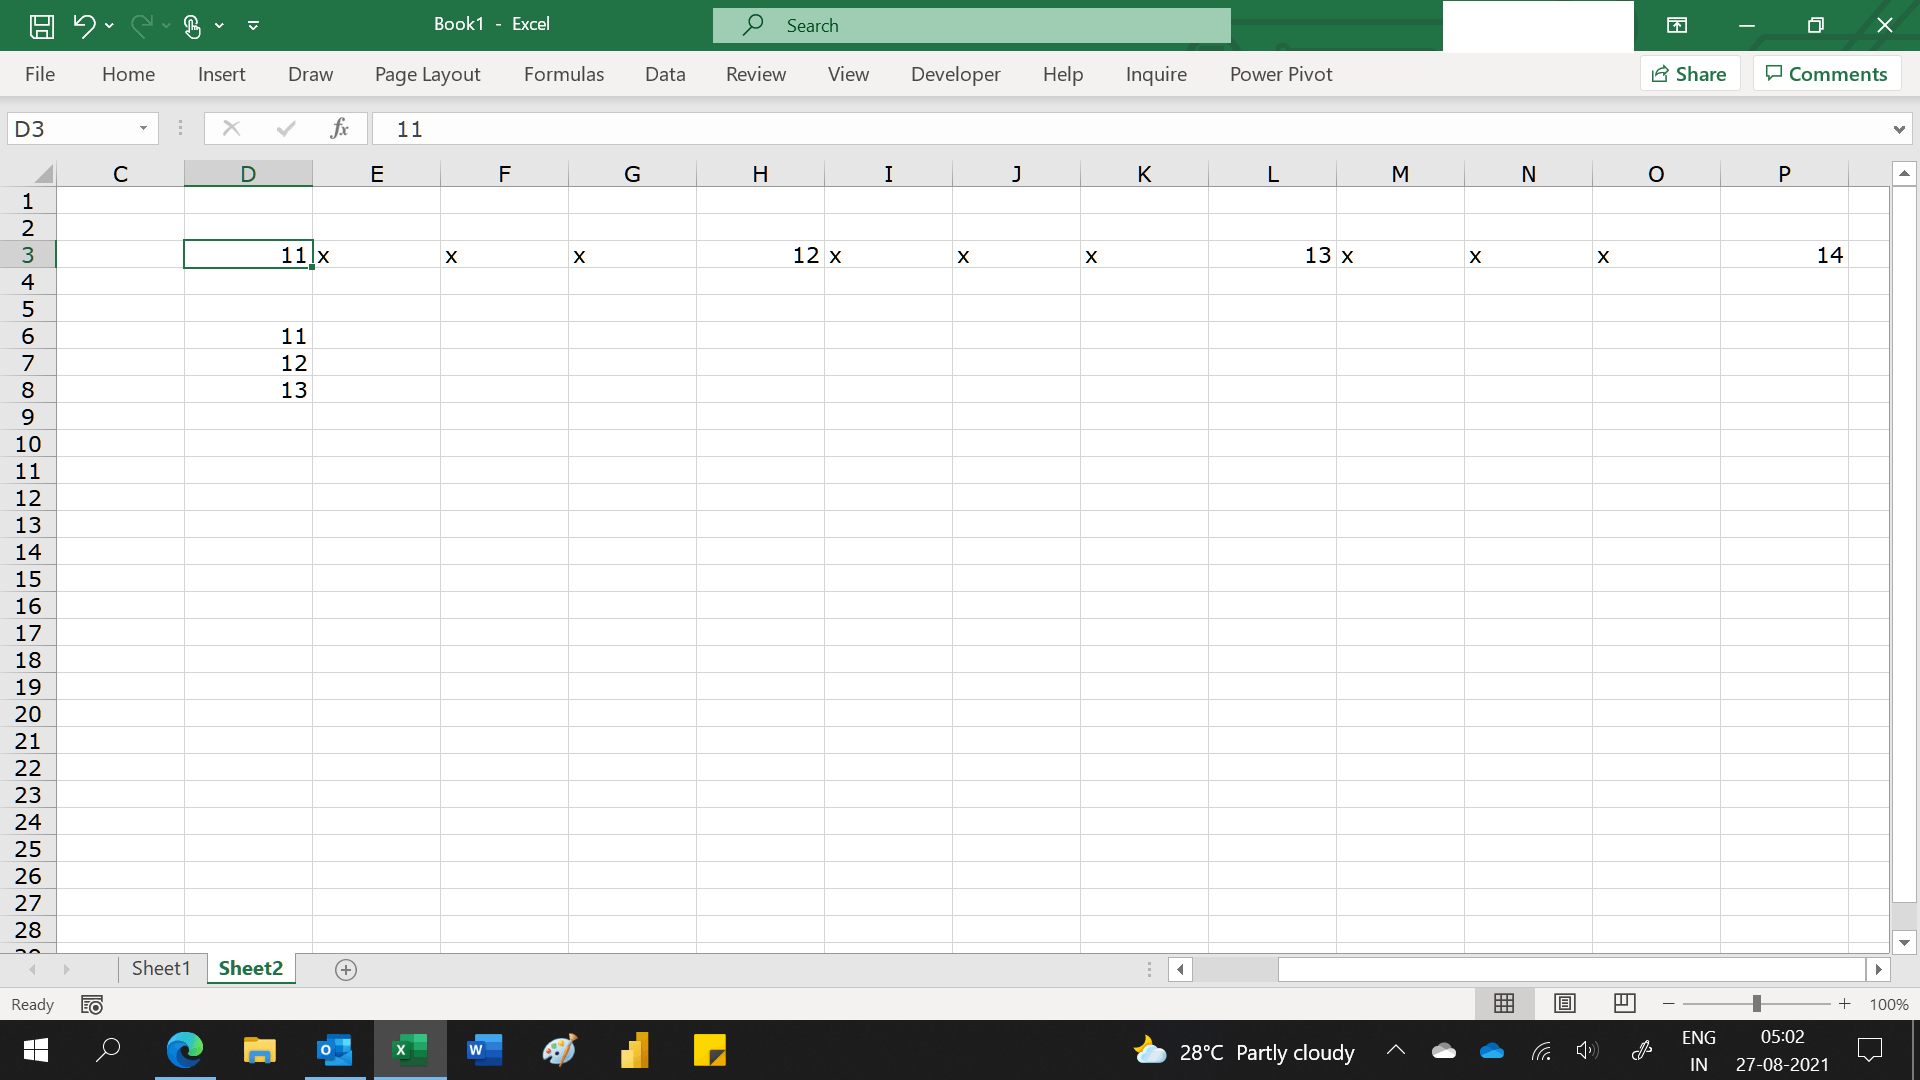Click the zoom slider handle
Image resolution: width=1920 pixels, height=1080 pixels.
coord(1756,1003)
